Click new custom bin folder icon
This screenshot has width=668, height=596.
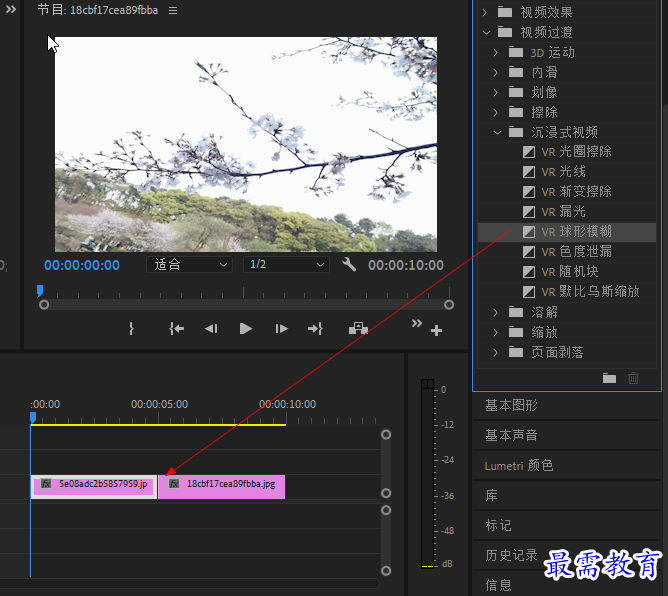pyautogui.click(x=609, y=378)
